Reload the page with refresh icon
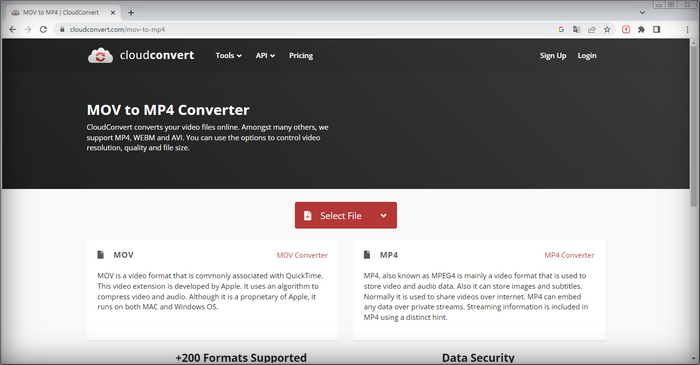Screen dimensions: 700x365 (x=43, y=29)
